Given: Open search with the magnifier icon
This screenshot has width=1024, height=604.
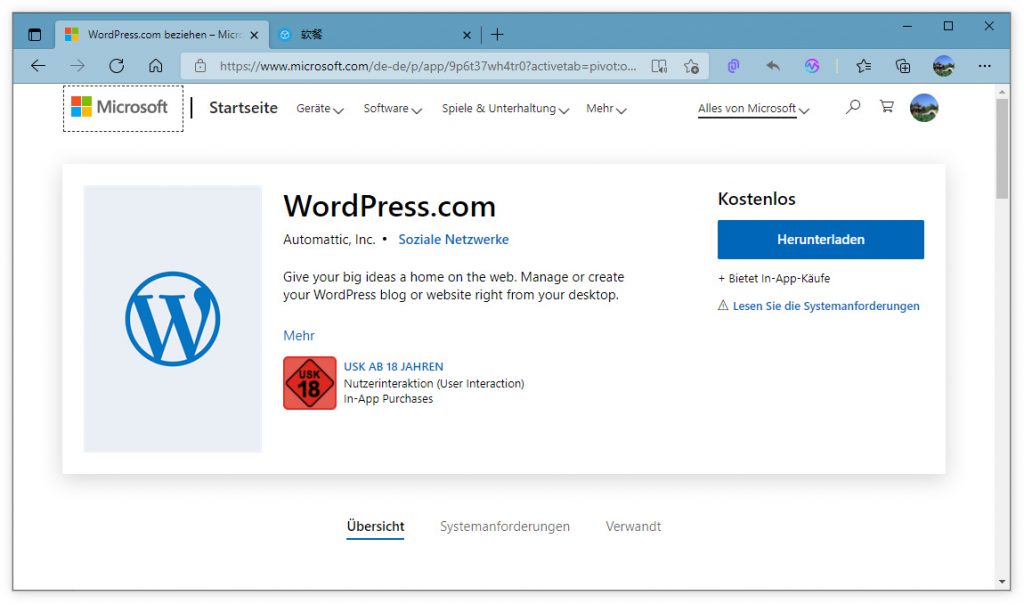Looking at the screenshot, I should click(853, 107).
